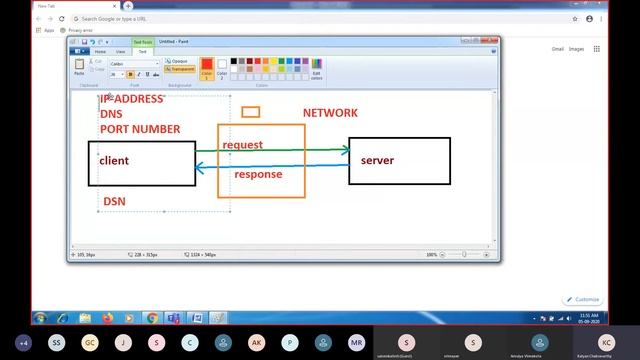Click the zoom slider handle in Paint status bar

point(464,254)
